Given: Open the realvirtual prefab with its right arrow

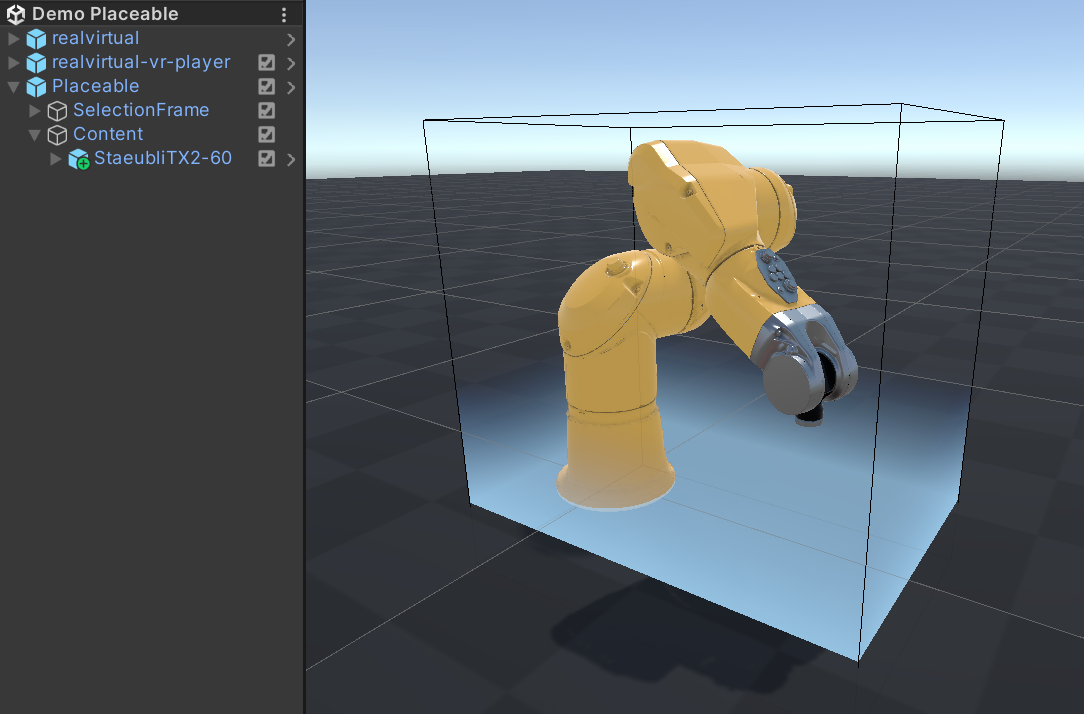Looking at the screenshot, I should click(291, 39).
